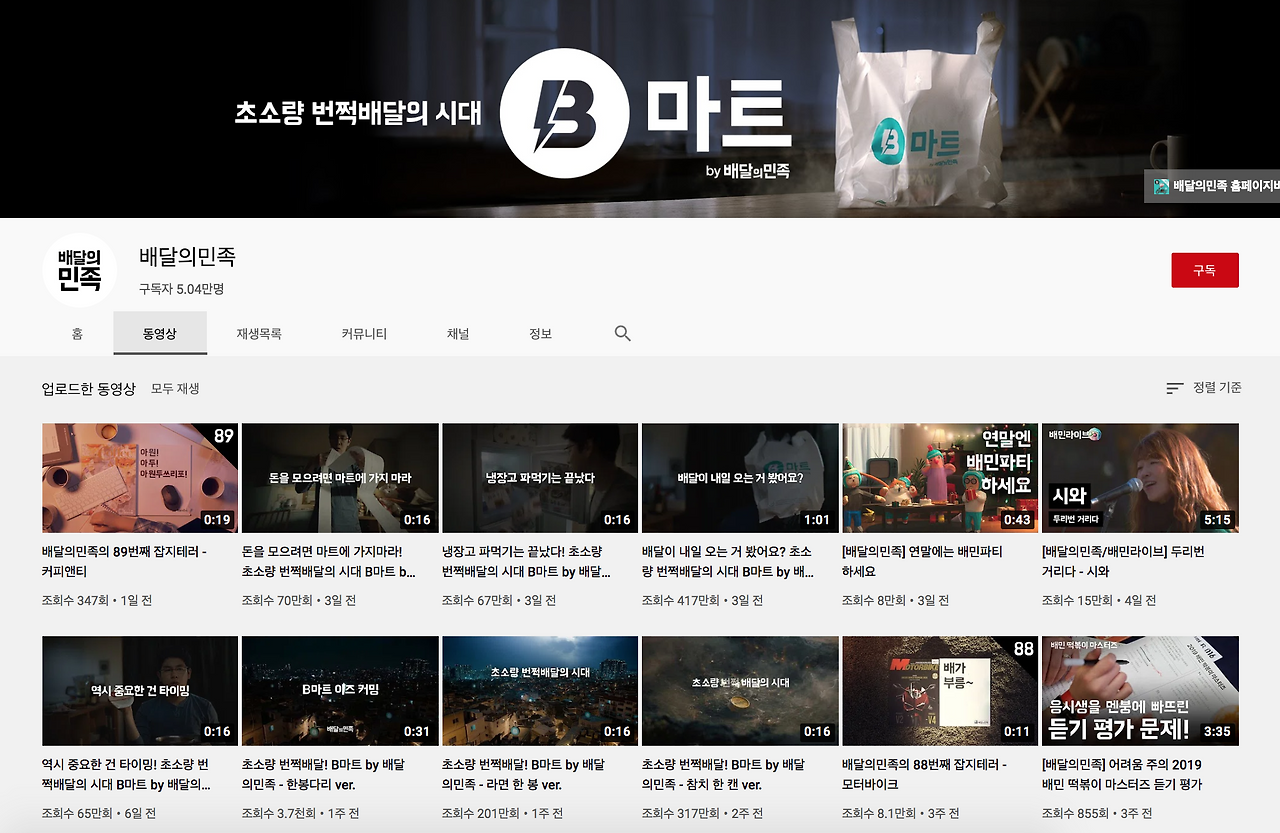Subscribe by clicking the red 구독 button
Screen dimensions: 1280x833
(x=1205, y=270)
